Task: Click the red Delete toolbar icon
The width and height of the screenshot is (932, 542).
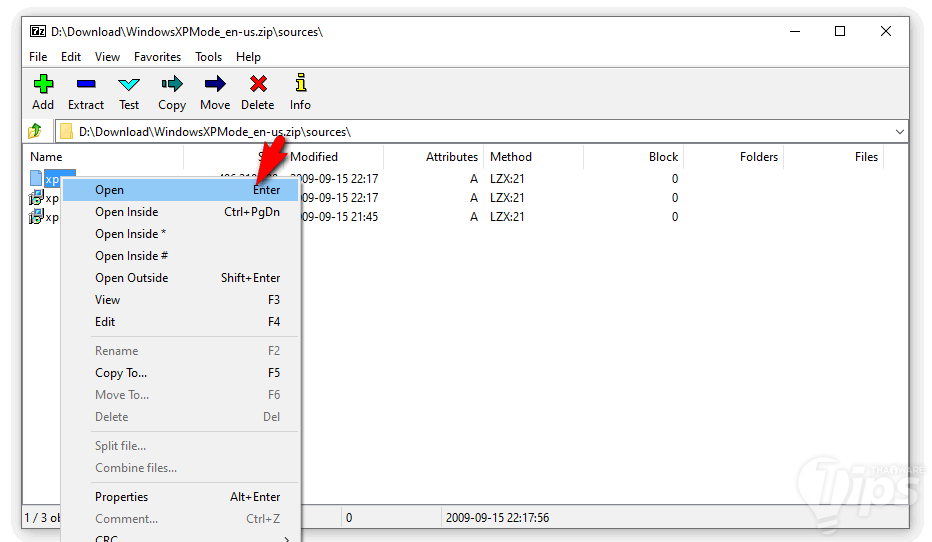Action: tap(258, 84)
